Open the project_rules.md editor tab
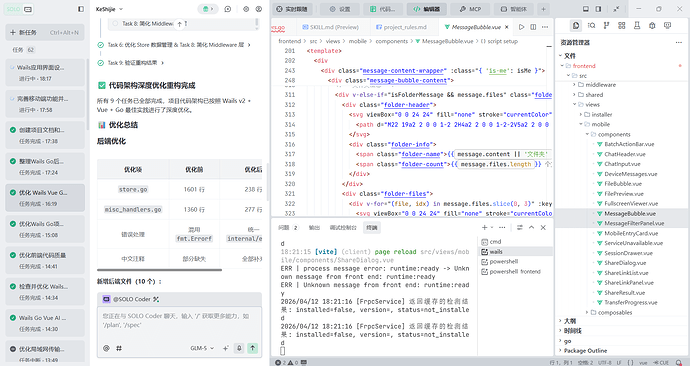 pyautogui.click(x=401, y=27)
